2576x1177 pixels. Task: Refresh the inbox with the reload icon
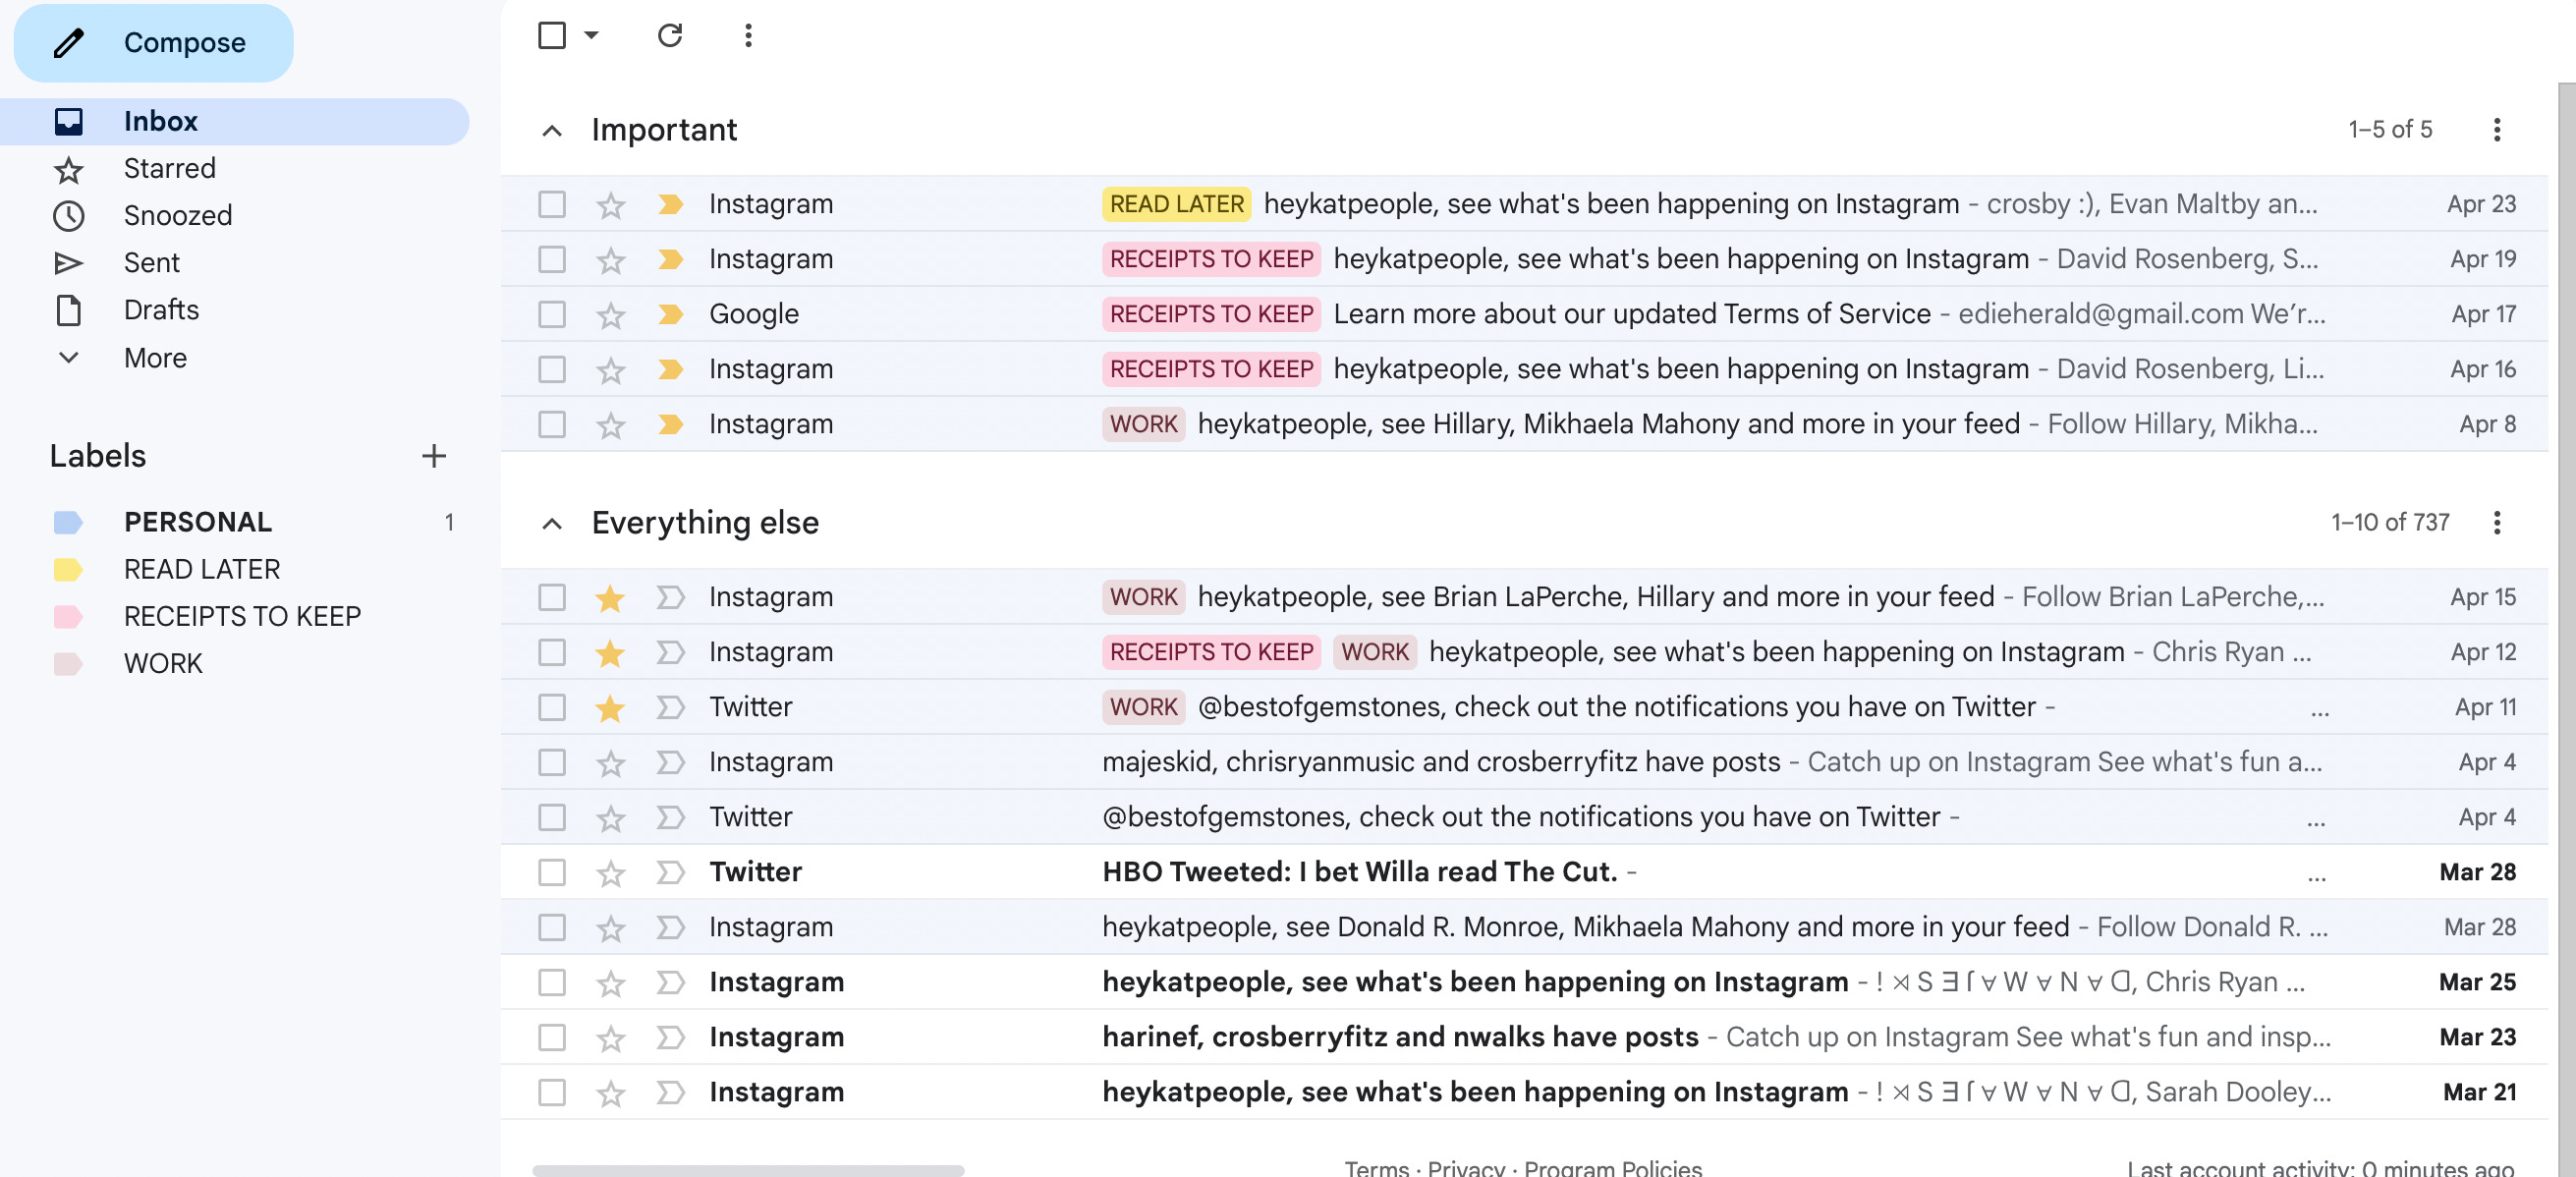click(x=669, y=35)
